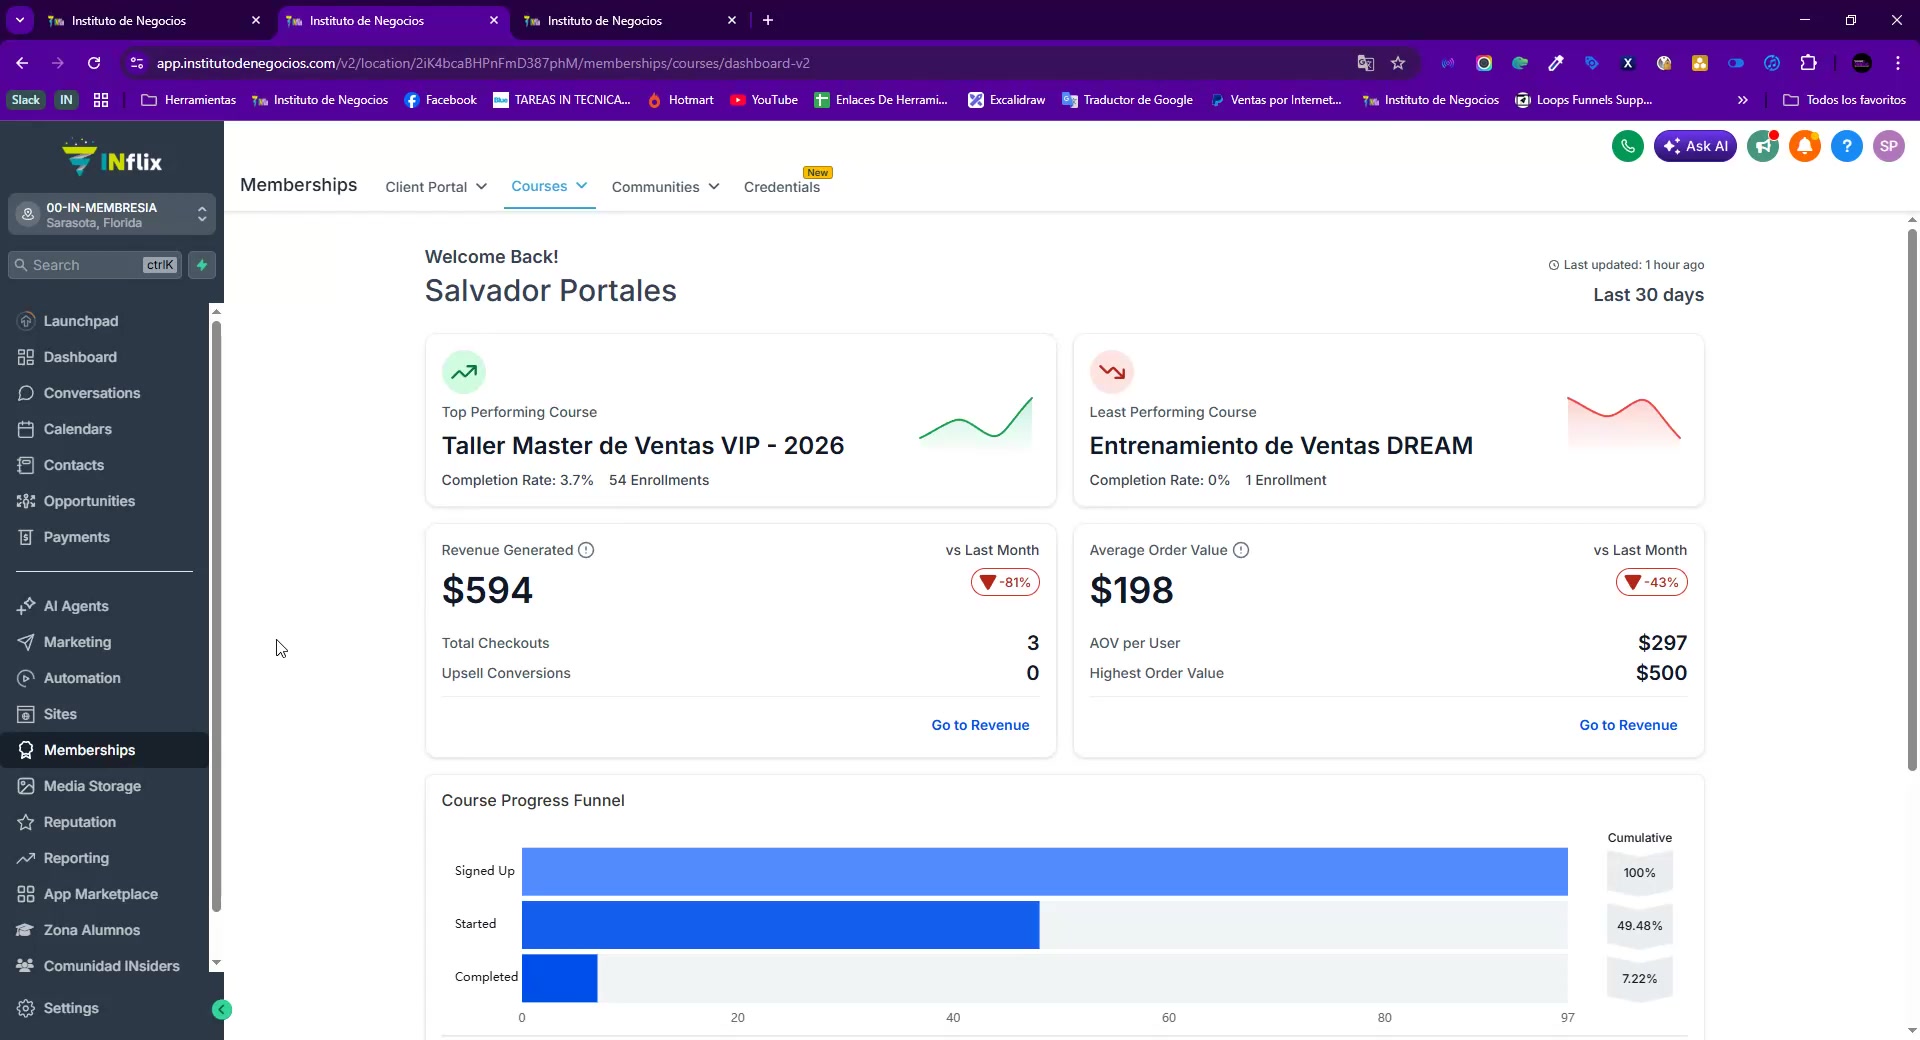1920x1040 pixels.
Task: Click the Revenue Generated info icon
Action: click(x=586, y=550)
